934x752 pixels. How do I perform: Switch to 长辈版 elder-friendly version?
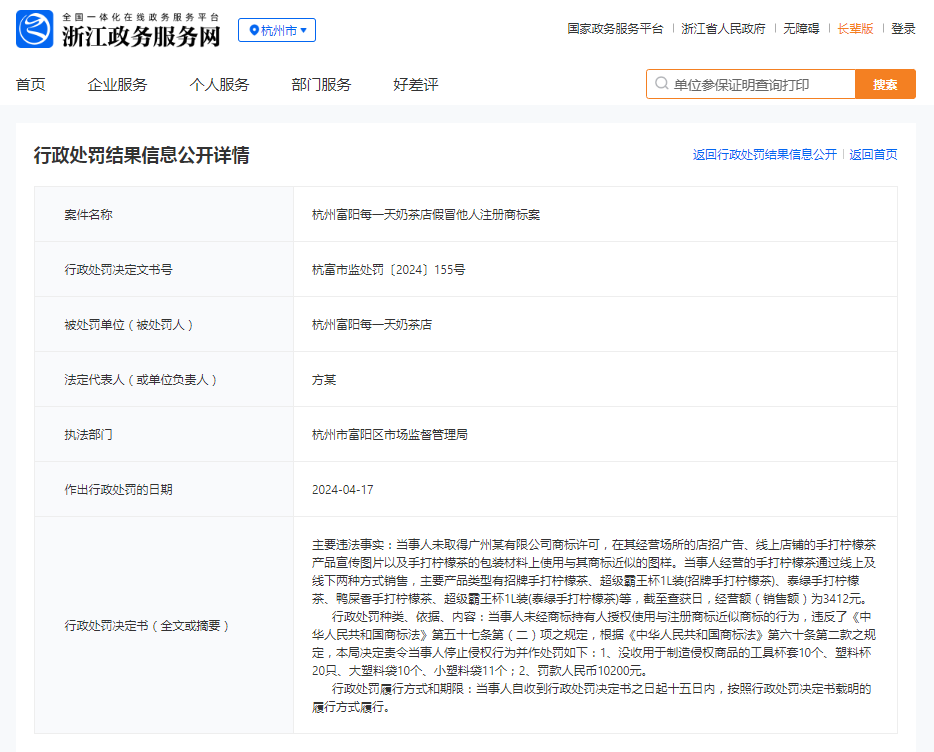(855, 29)
